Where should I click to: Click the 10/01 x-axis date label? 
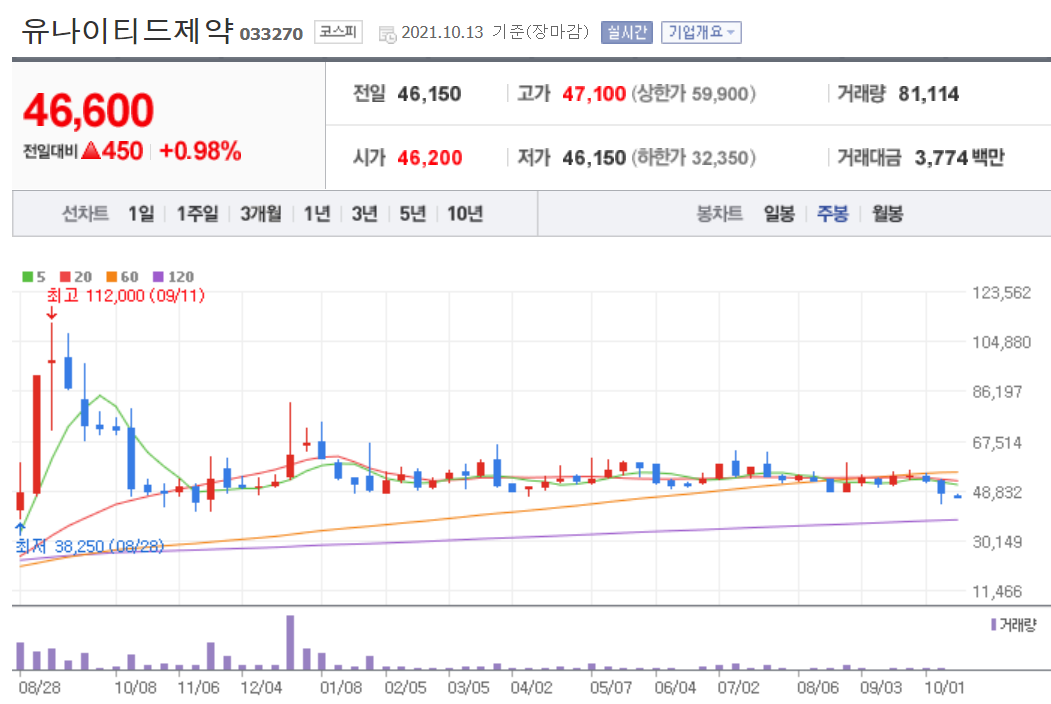coord(944,688)
